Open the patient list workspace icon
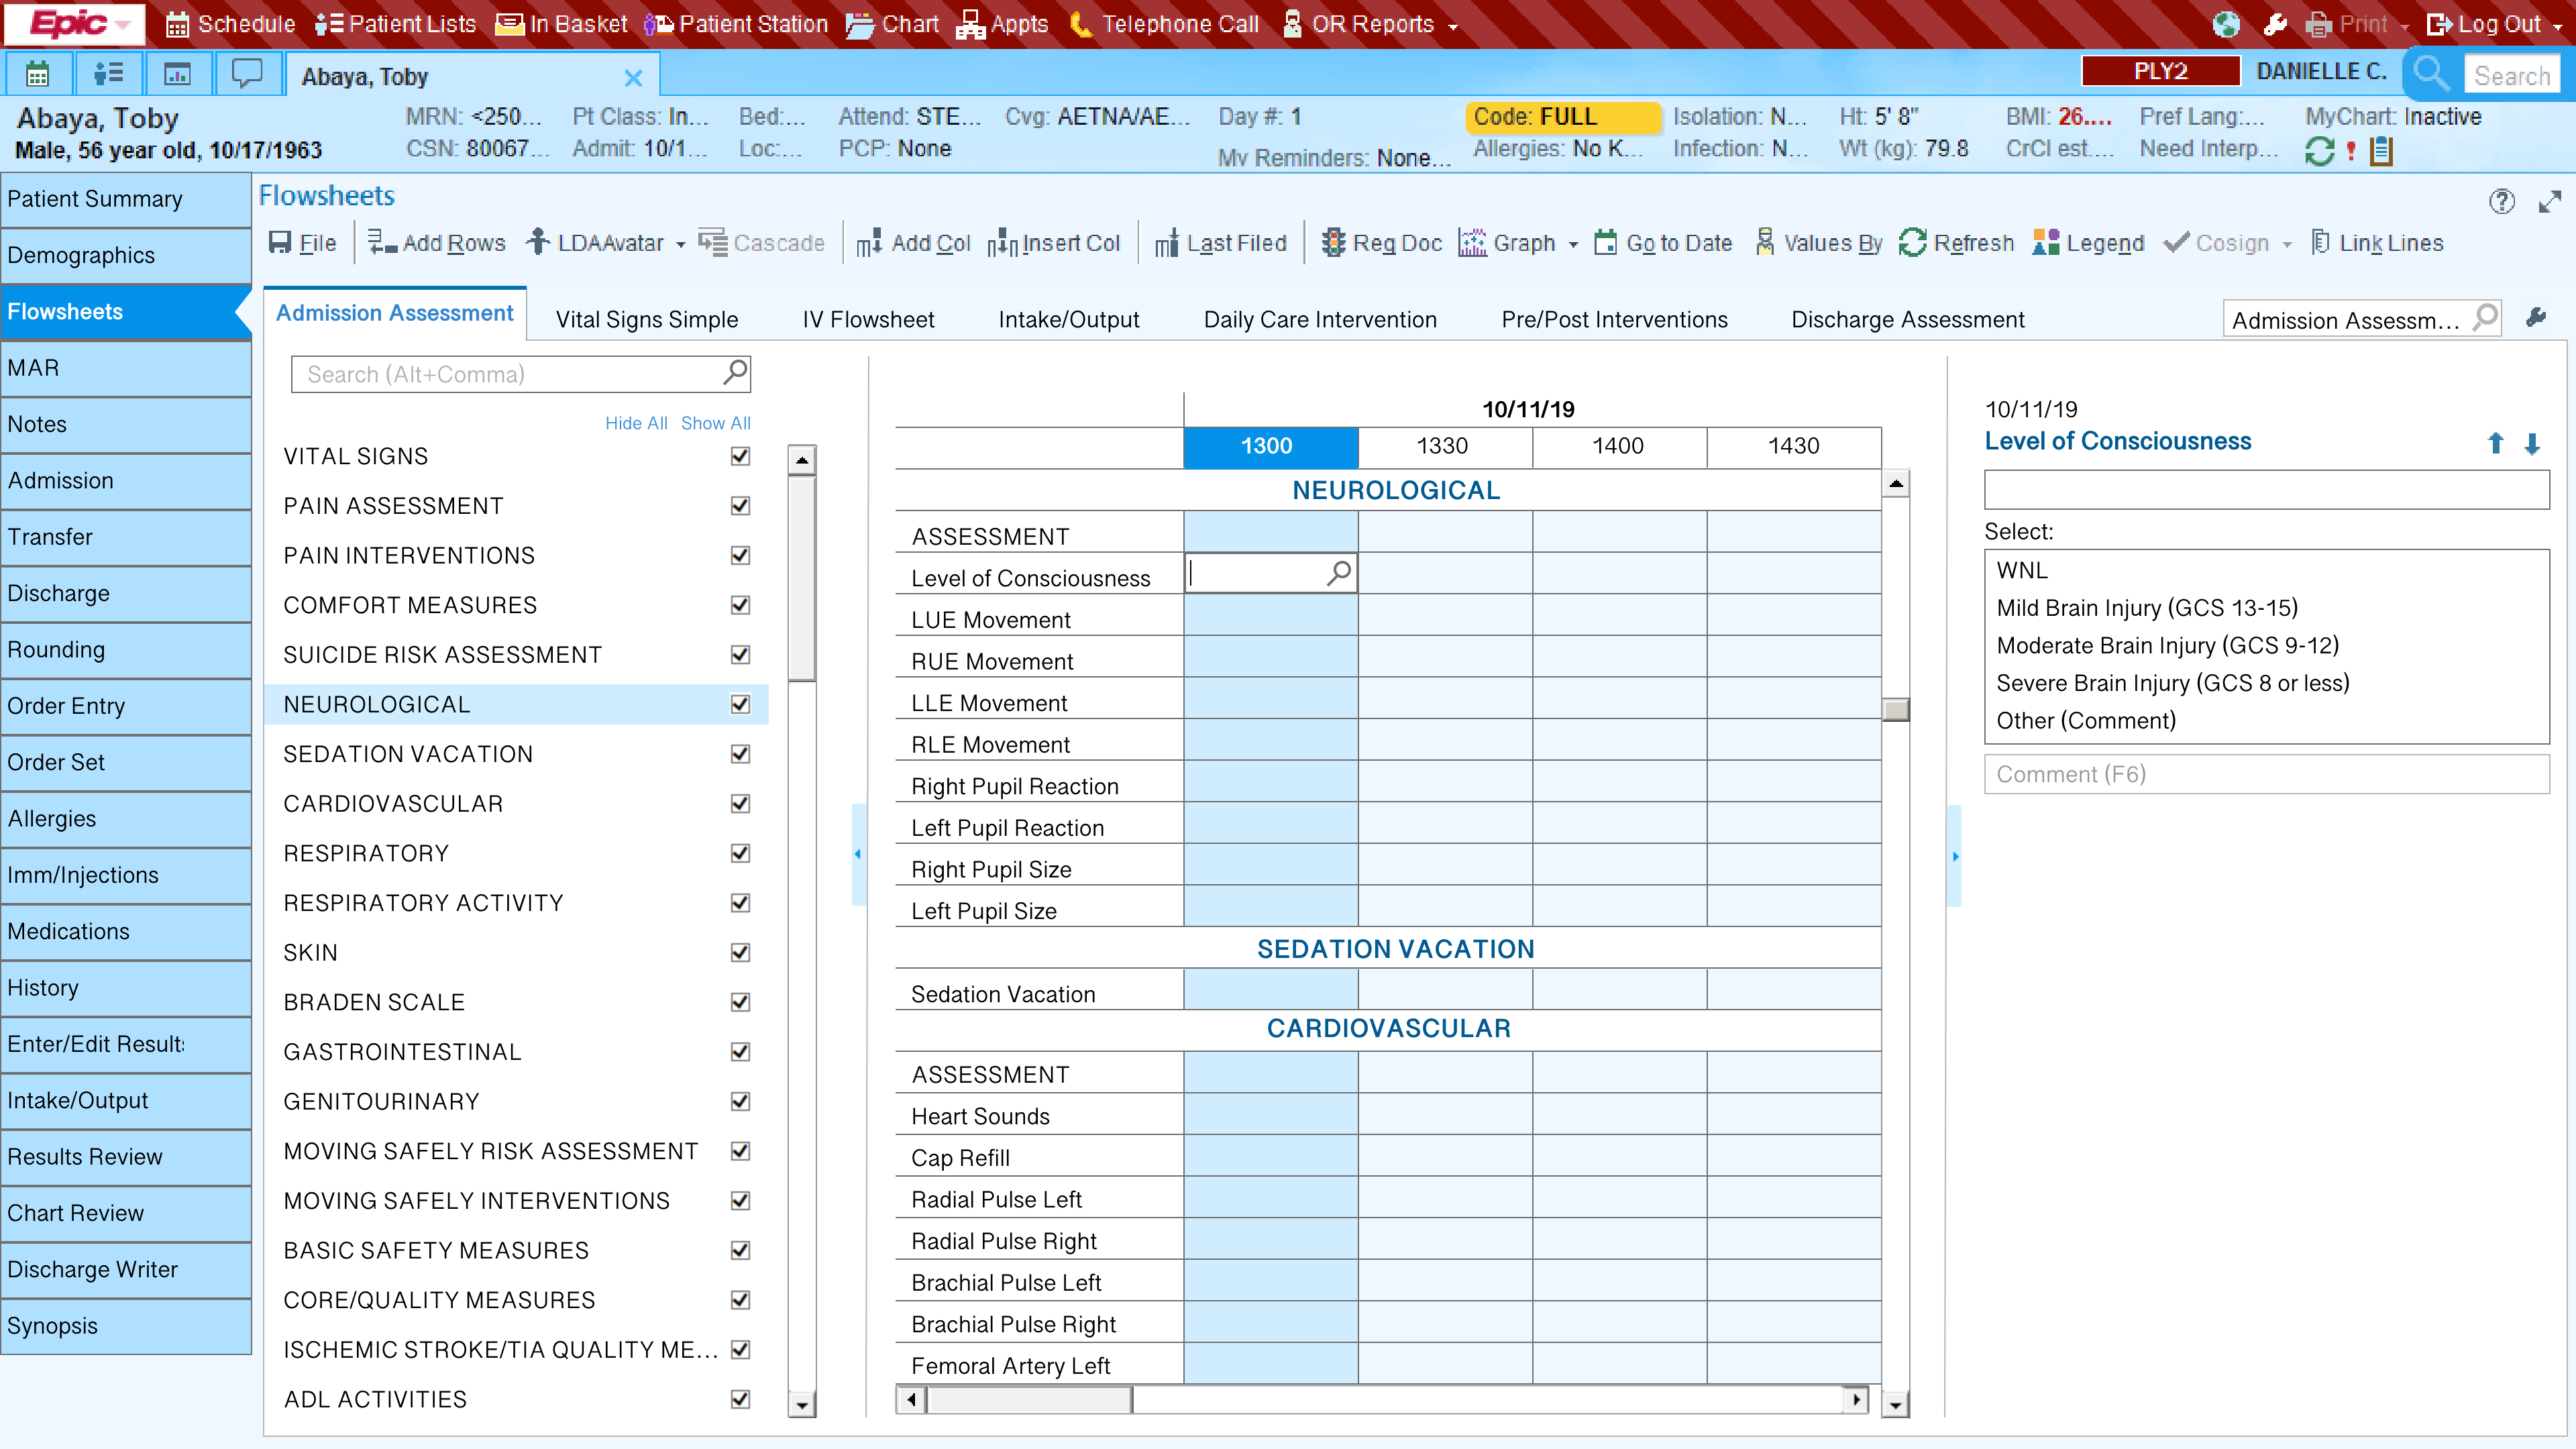This screenshot has height=1449, width=2576. [x=108, y=75]
